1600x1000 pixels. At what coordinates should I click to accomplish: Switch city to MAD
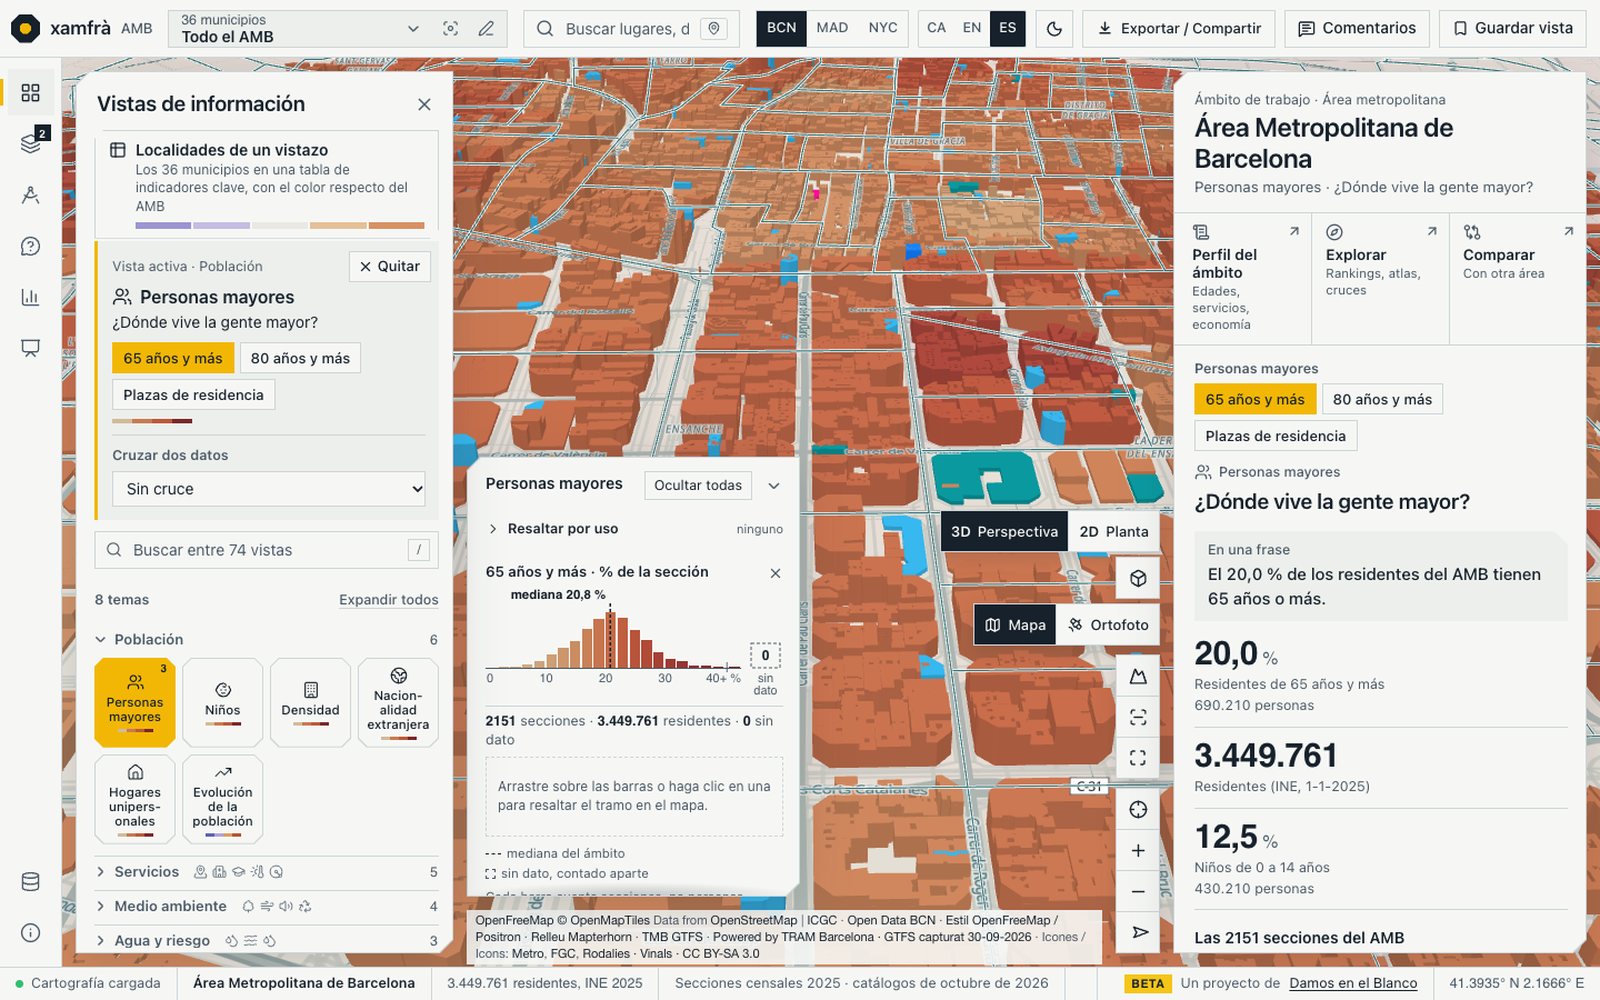click(832, 28)
